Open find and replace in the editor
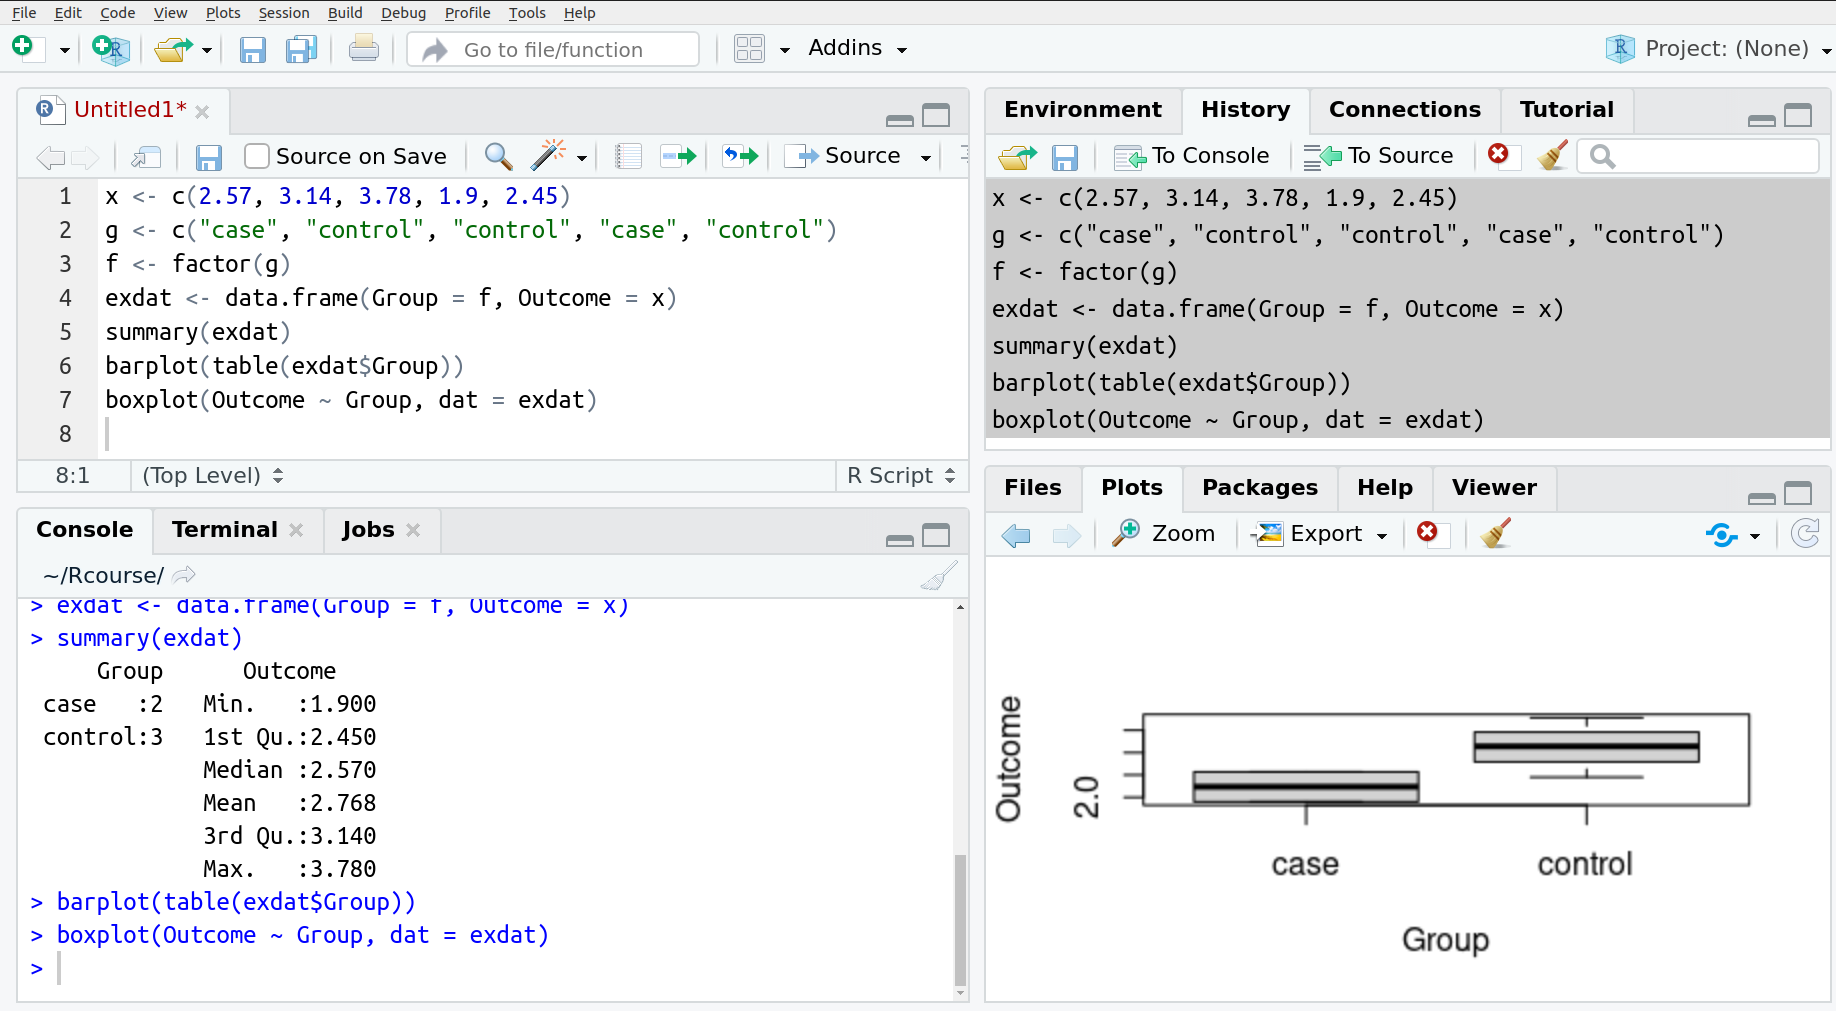 497,156
